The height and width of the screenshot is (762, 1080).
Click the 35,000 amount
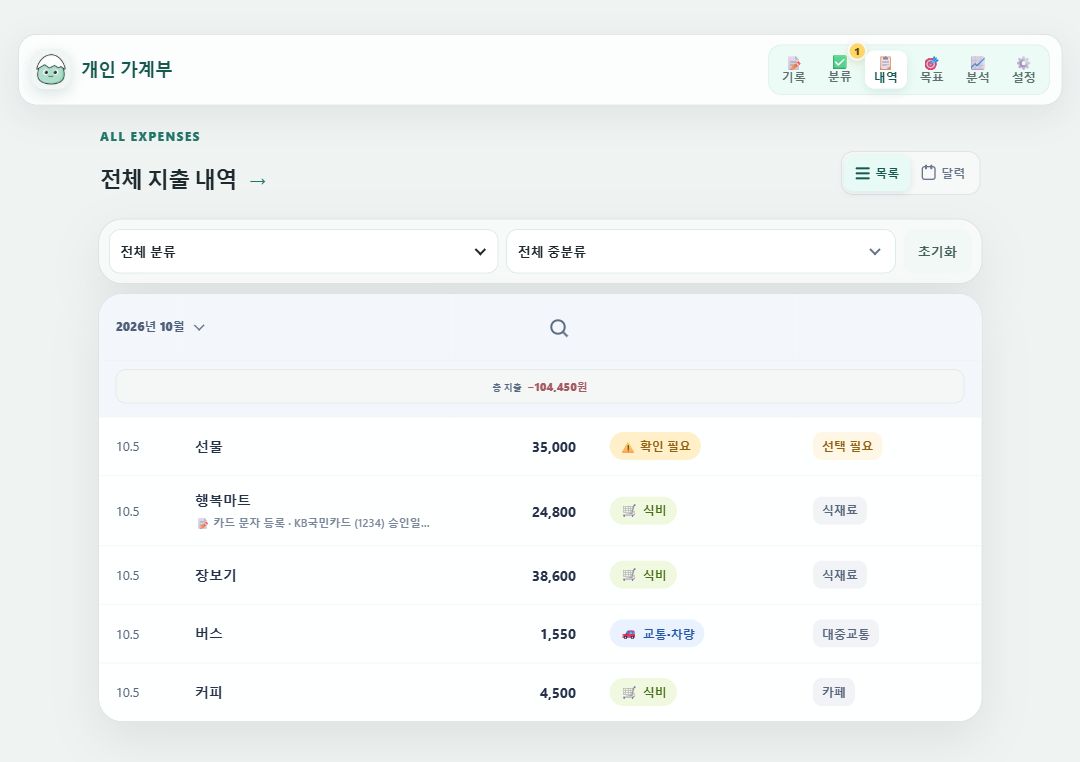click(x=554, y=447)
